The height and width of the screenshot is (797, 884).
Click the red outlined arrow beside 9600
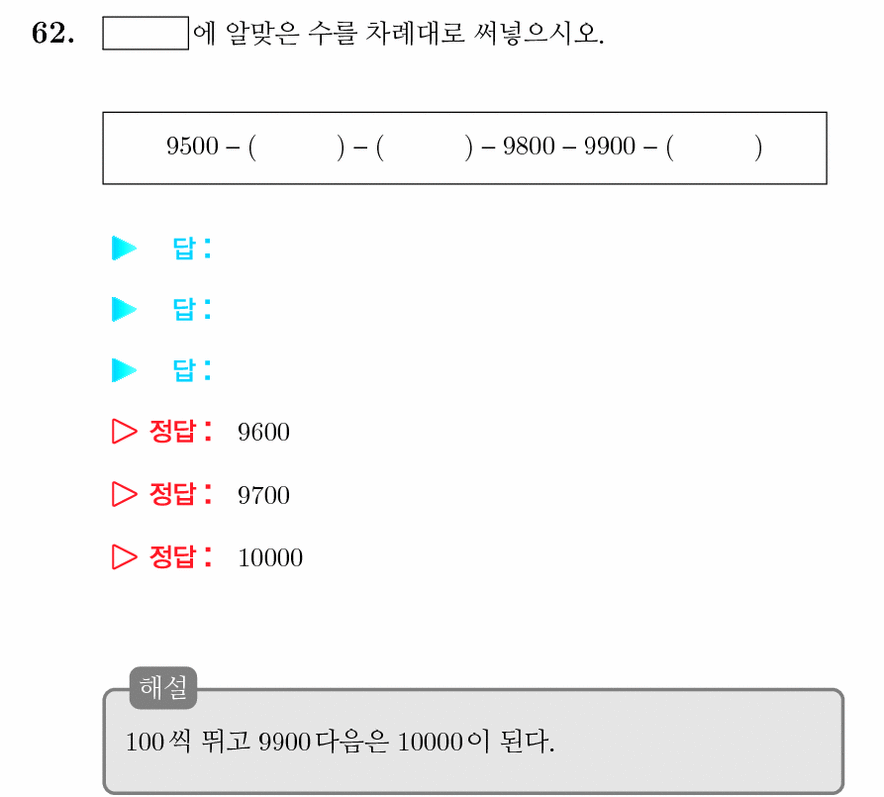[x=124, y=432]
